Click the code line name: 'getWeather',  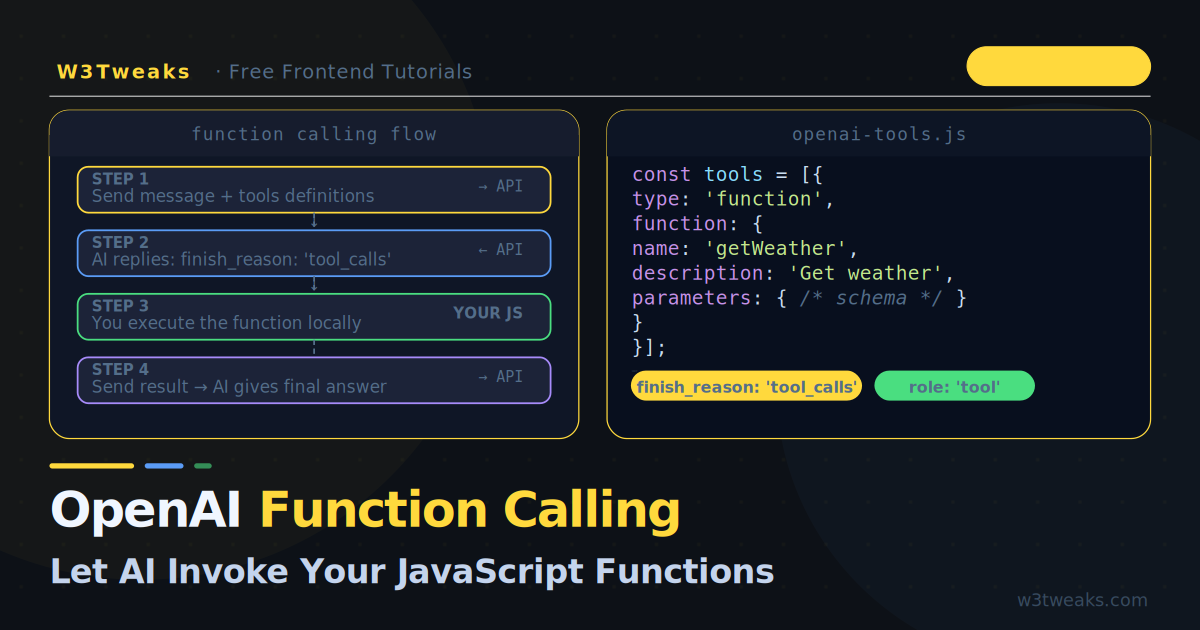tap(745, 248)
